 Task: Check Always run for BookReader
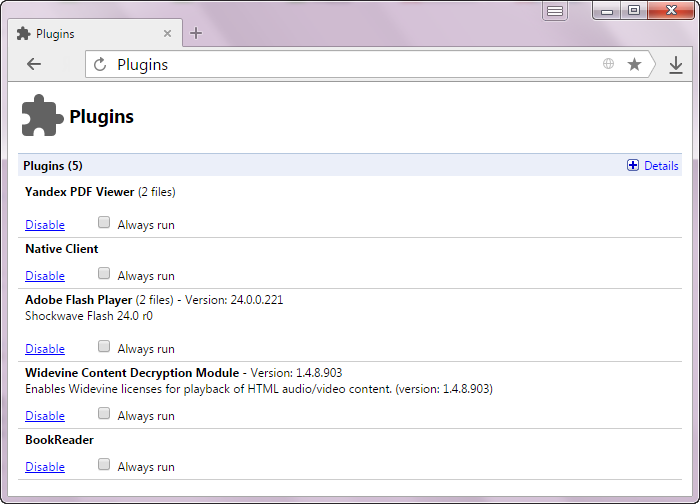coord(104,464)
